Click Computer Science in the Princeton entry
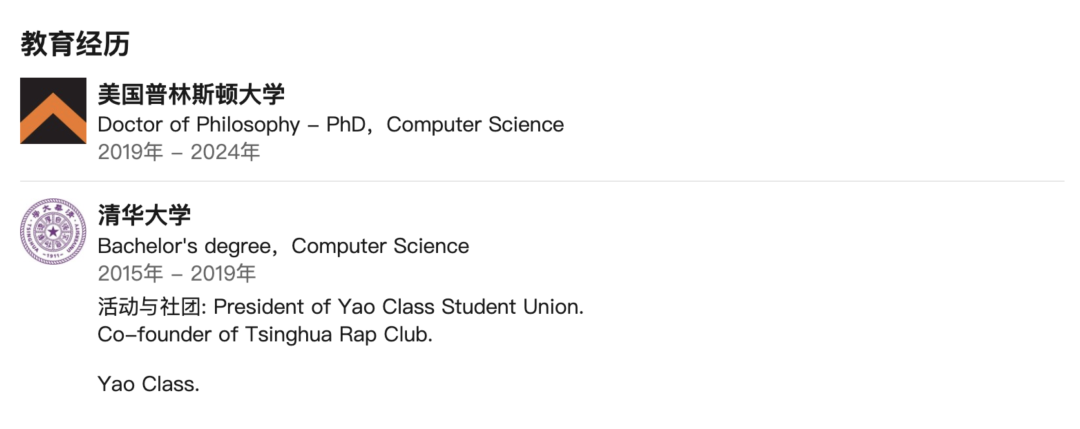This screenshot has width=1080, height=429. [475, 125]
